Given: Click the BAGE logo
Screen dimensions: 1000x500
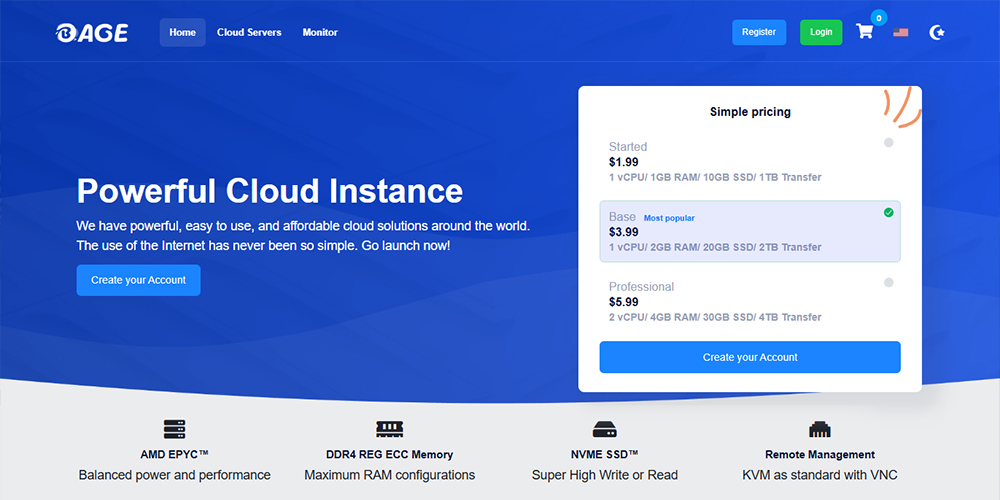Looking at the screenshot, I should [92, 32].
